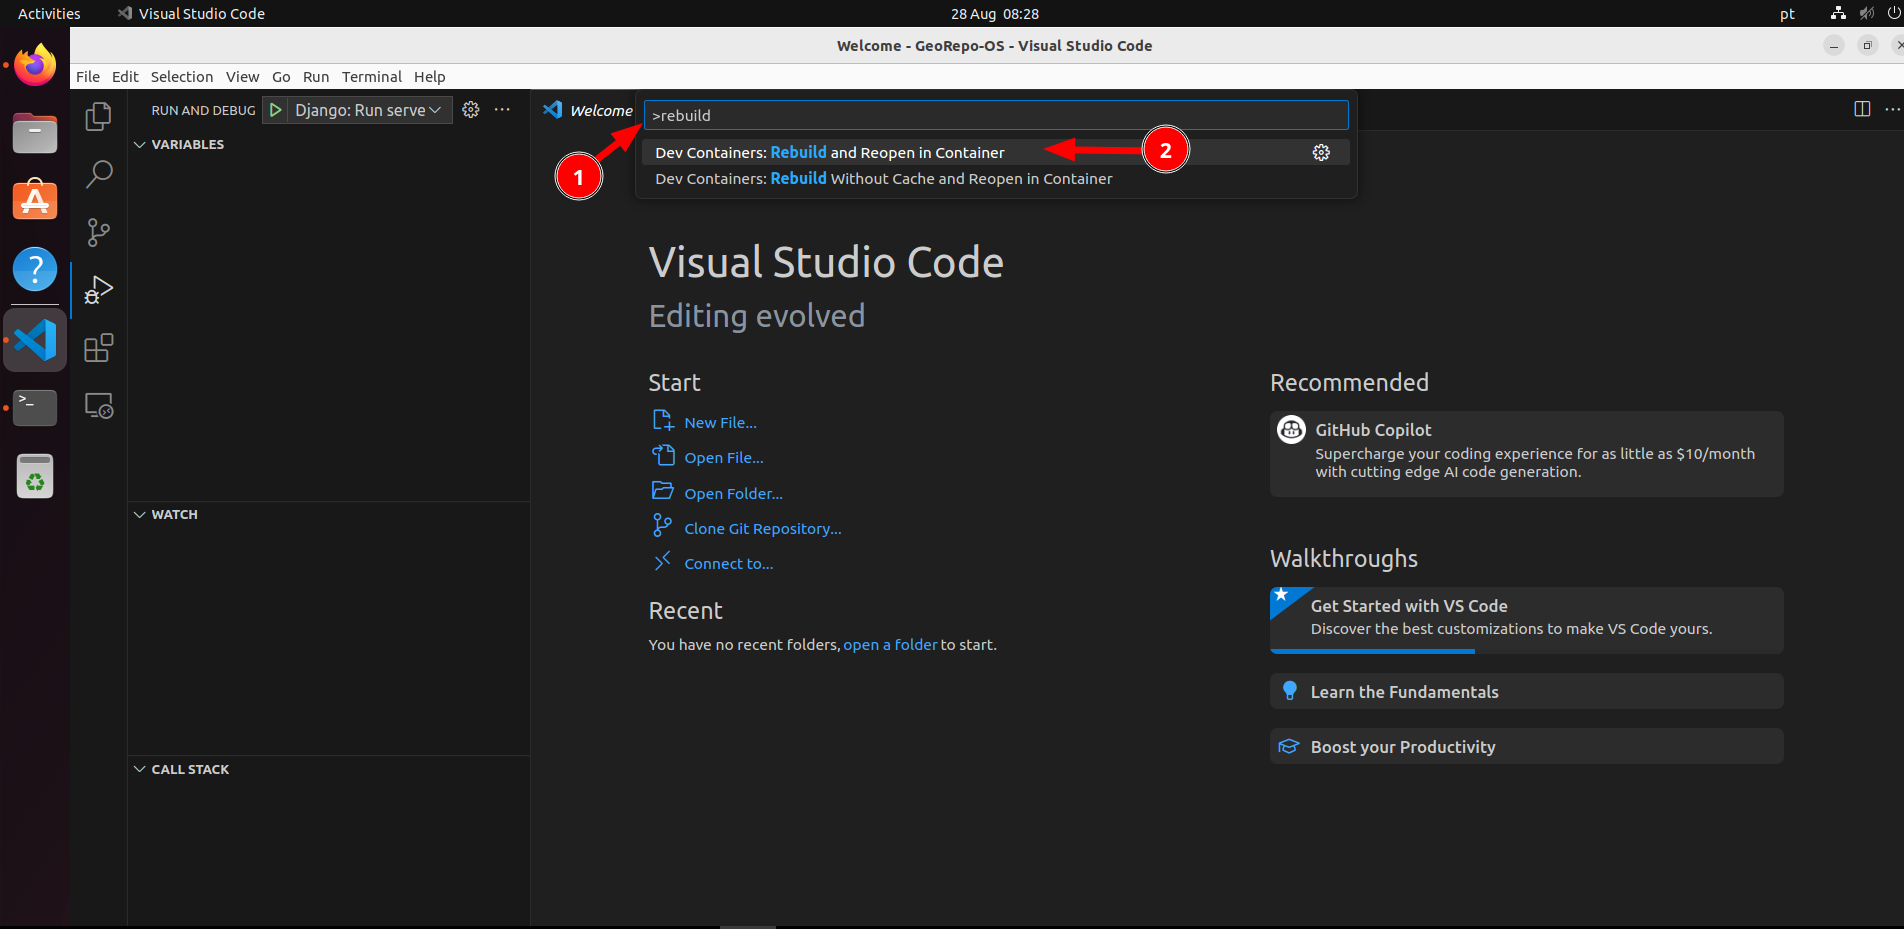Viewport: 1904px width, 929px height.
Task: Open Get Started with VS Code walkthrough
Action: [1526, 620]
